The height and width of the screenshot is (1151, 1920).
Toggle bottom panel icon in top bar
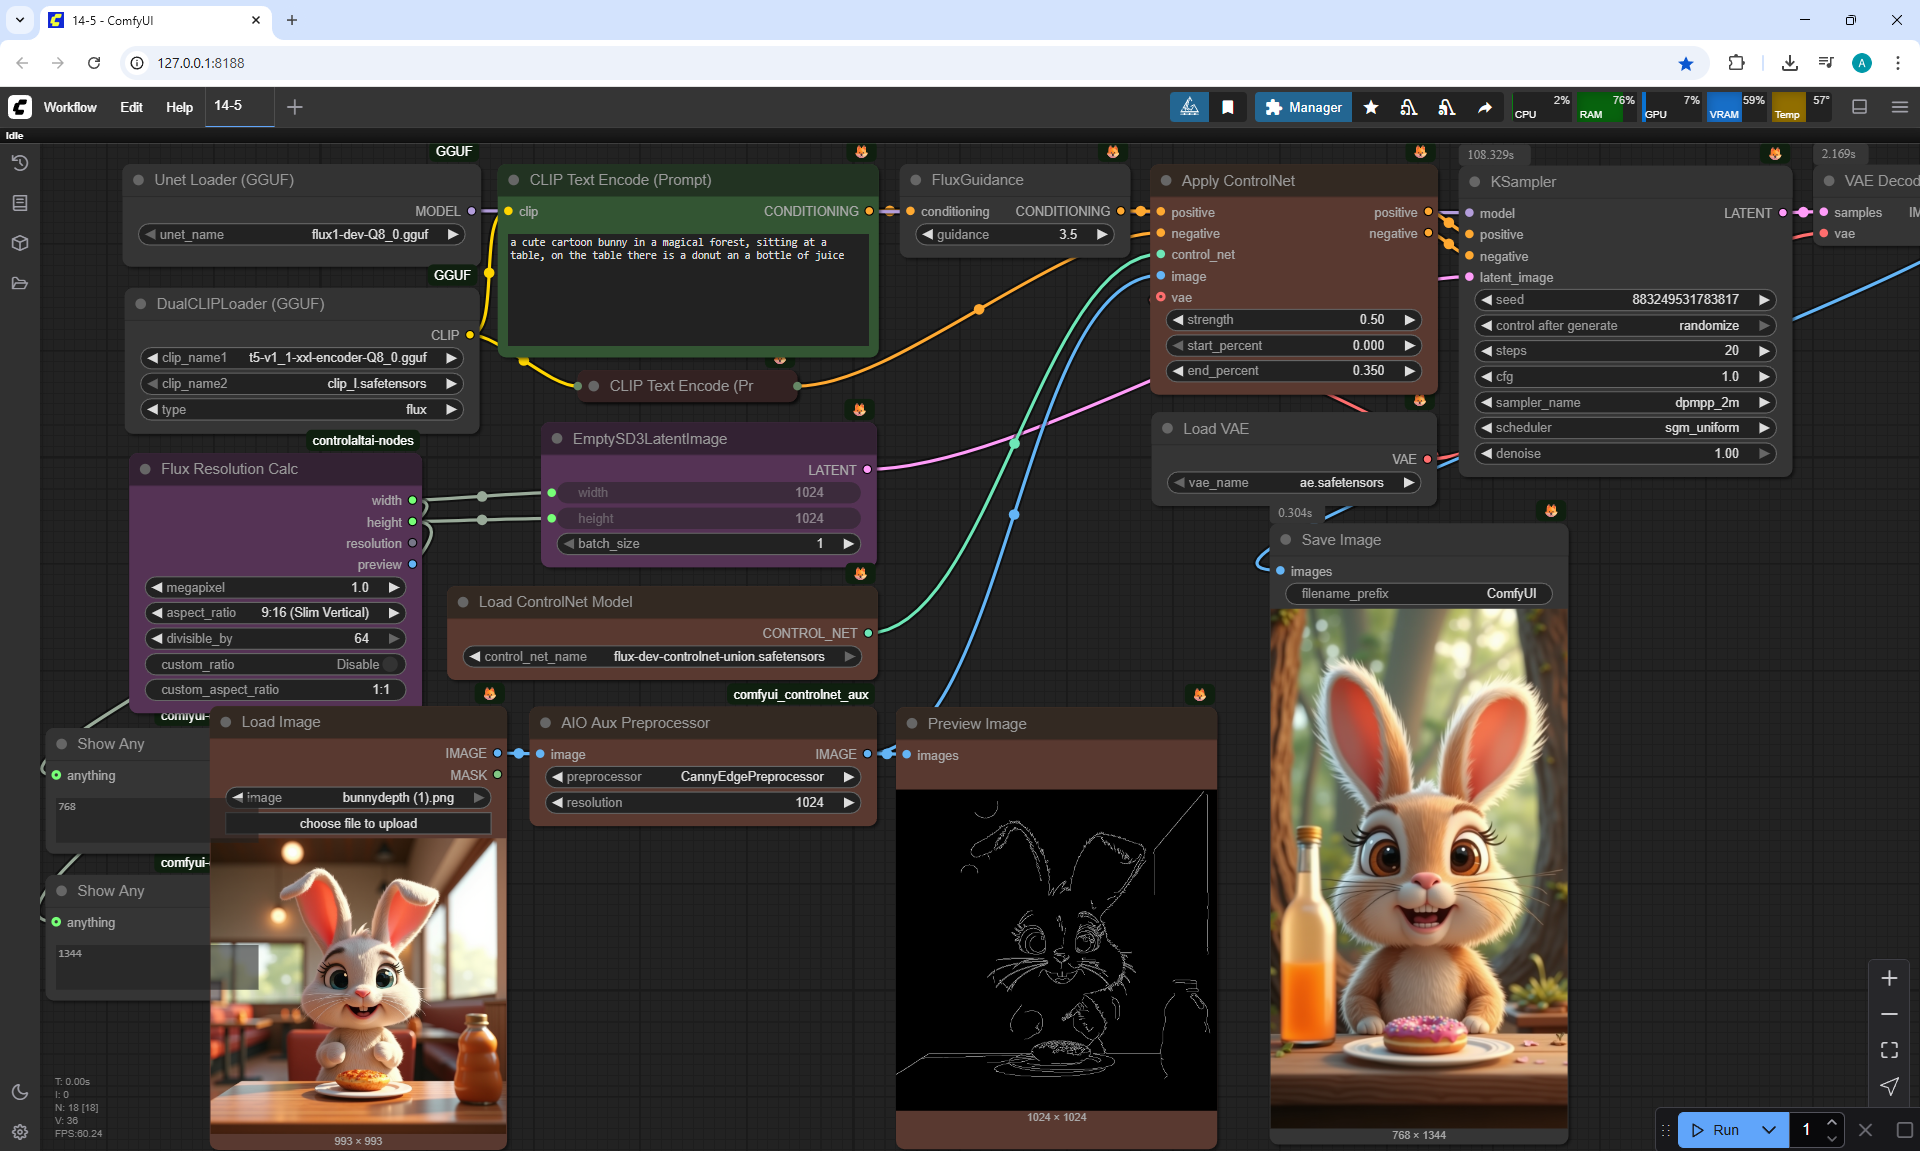point(1859,107)
